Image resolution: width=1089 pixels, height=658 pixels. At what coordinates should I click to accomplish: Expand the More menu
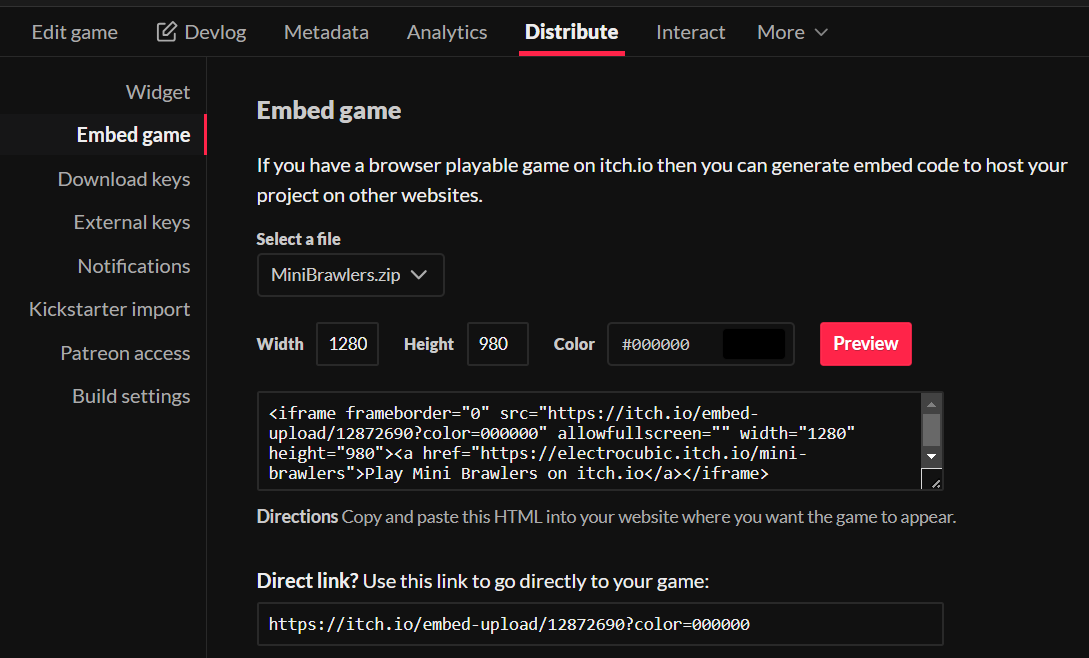point(792,32)
